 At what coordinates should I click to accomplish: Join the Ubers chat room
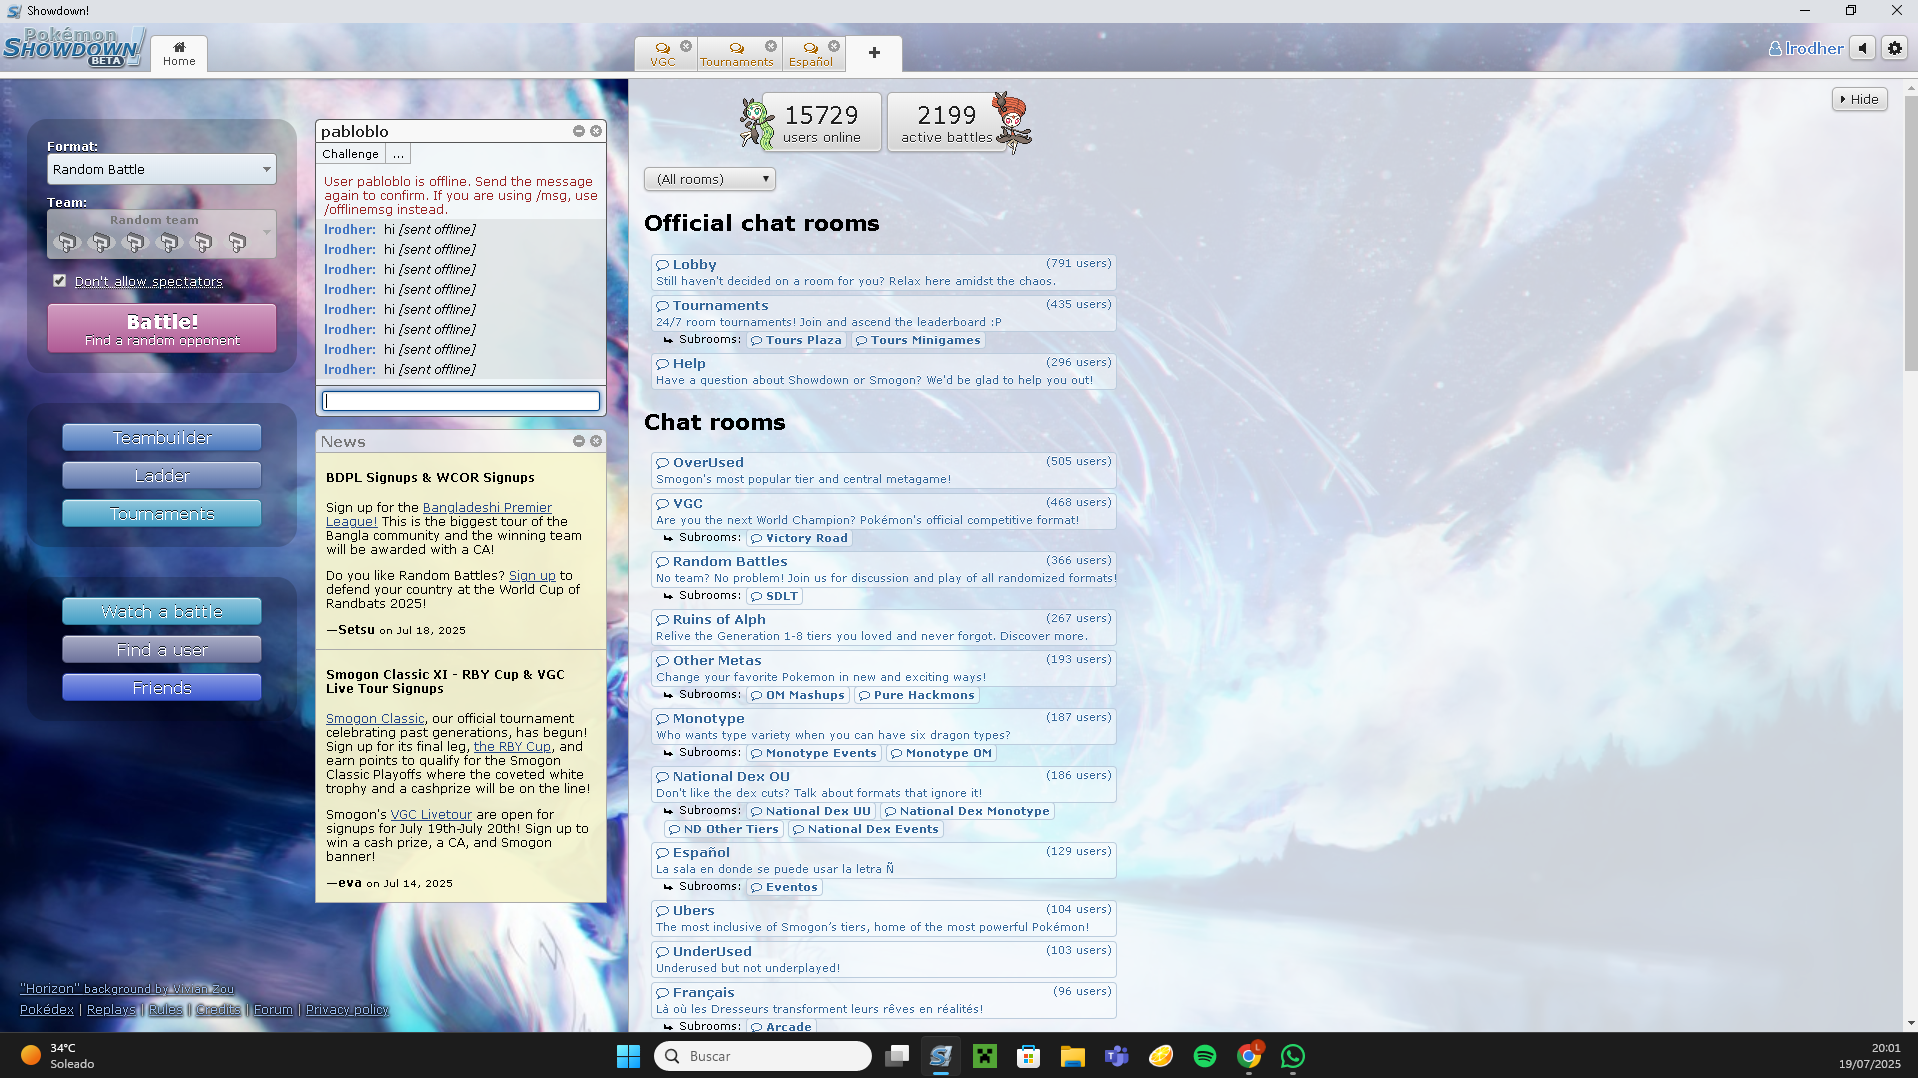coord(884,918)
